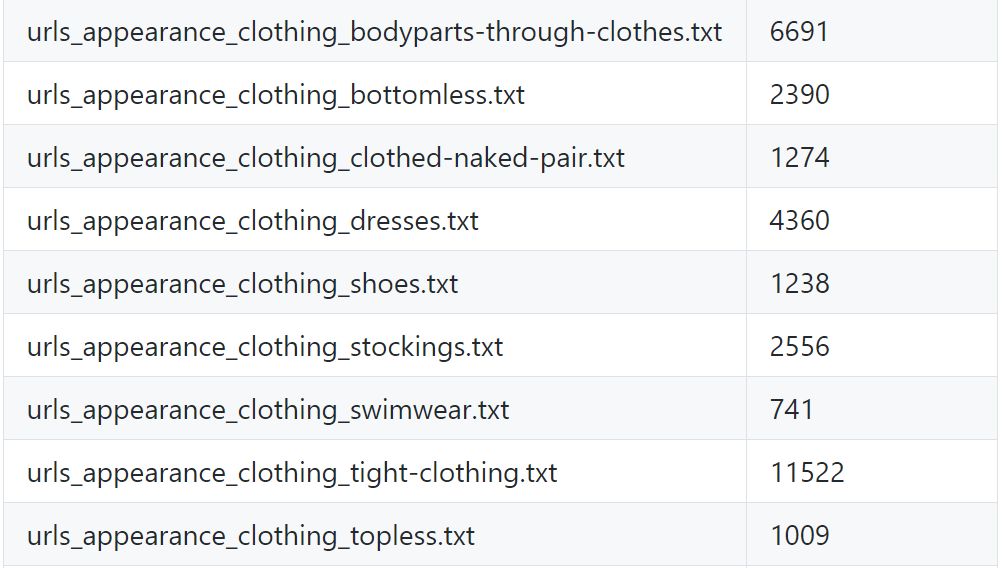Screen dimensions: 1003x568
Task: Select the count value 4360
Action: (x=799, y=220)
